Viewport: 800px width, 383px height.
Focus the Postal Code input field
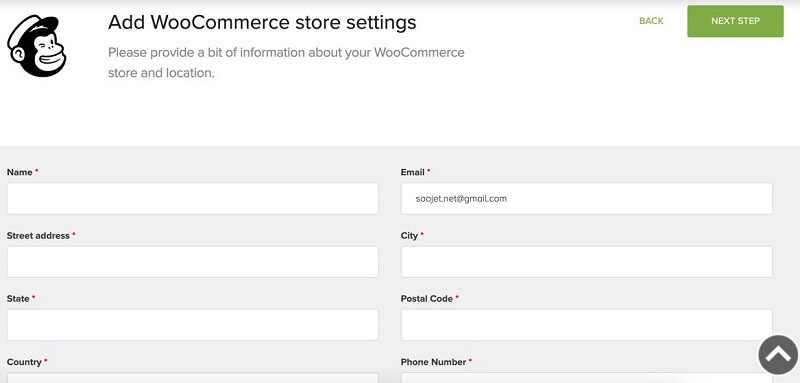[x=586, y=325]
